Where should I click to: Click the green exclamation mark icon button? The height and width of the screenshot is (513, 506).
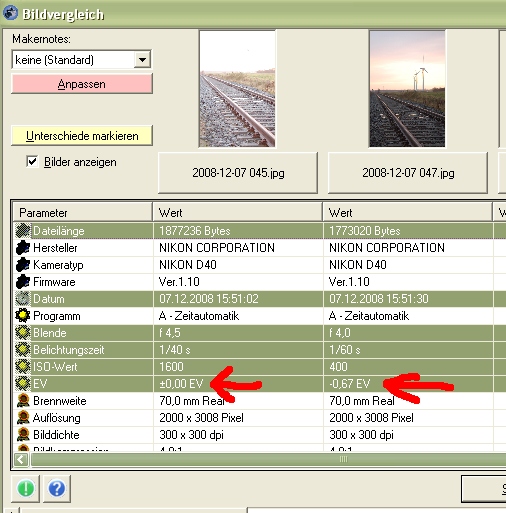click(26, 489)
